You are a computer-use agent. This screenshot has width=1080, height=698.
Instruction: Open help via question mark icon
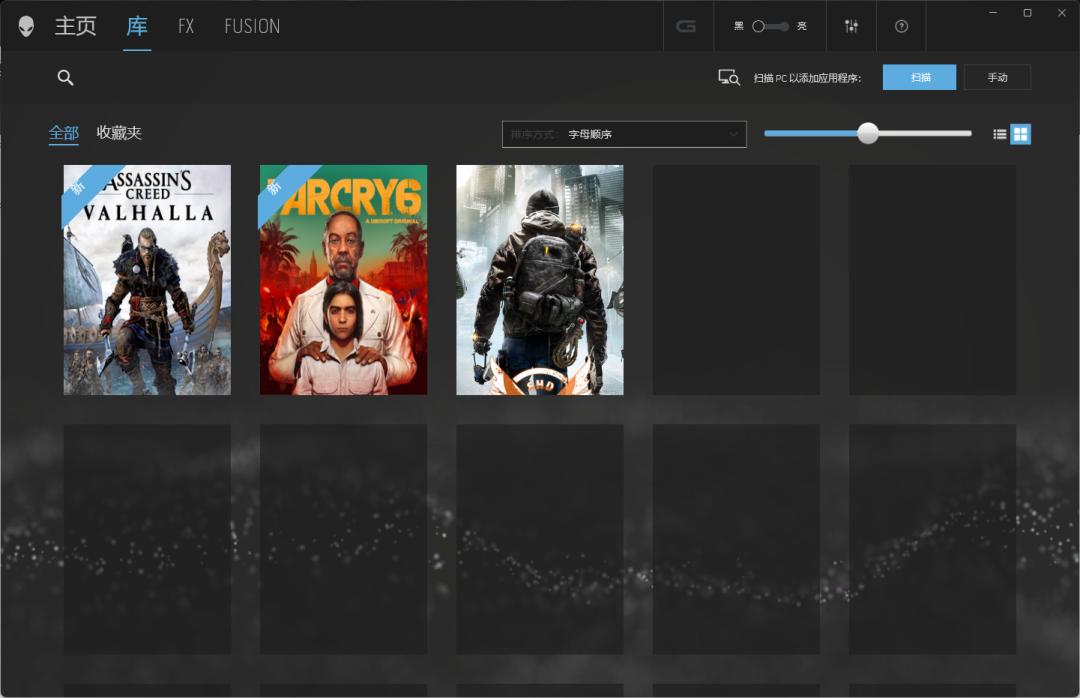pyautogui.click(x=901, y=26)
